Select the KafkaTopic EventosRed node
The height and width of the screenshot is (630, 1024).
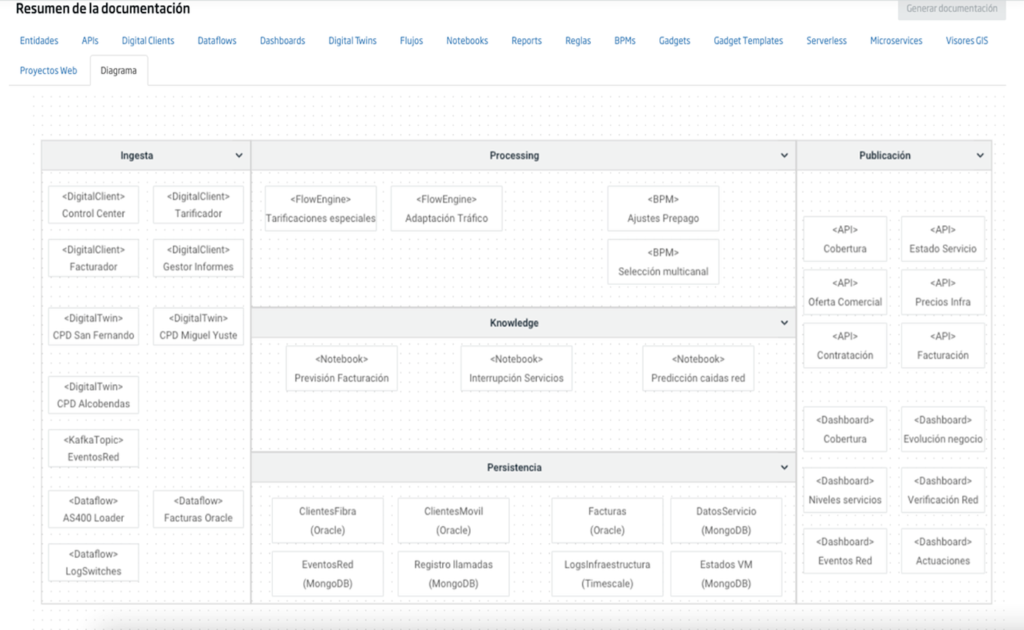click(x=93, y=449)
